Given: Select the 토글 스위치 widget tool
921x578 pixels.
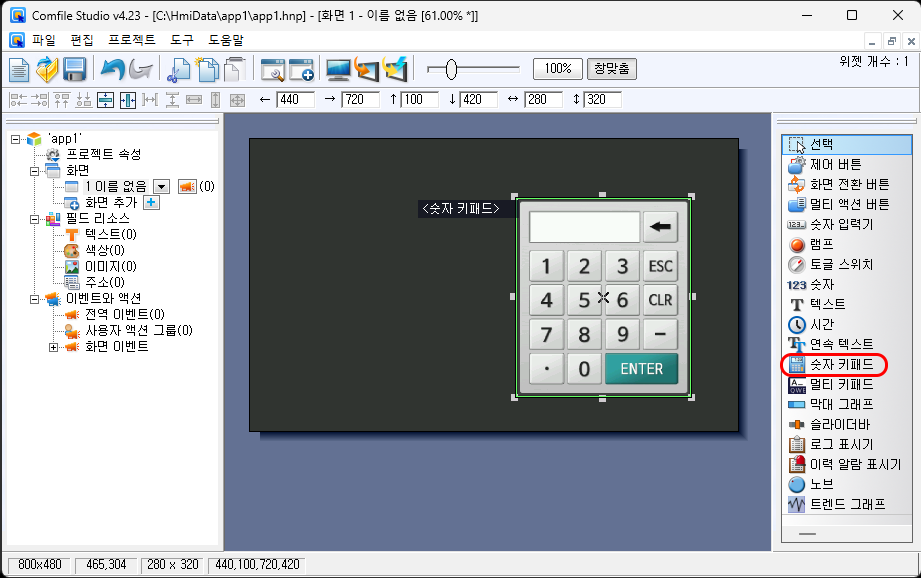Looking at the screenshot, I should click(840, 264).
